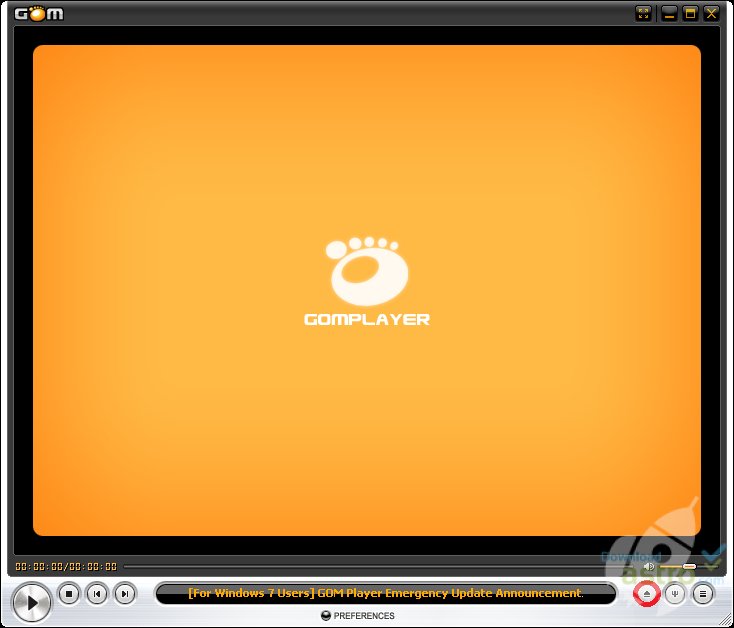Screen dimensions: 734x628
Task: Click the GOMPLAYER logo in video area
Action: [x=367, y=282]
